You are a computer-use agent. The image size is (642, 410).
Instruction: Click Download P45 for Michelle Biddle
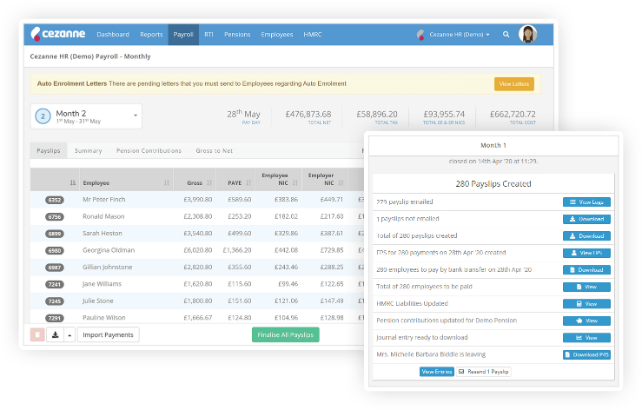587,355
